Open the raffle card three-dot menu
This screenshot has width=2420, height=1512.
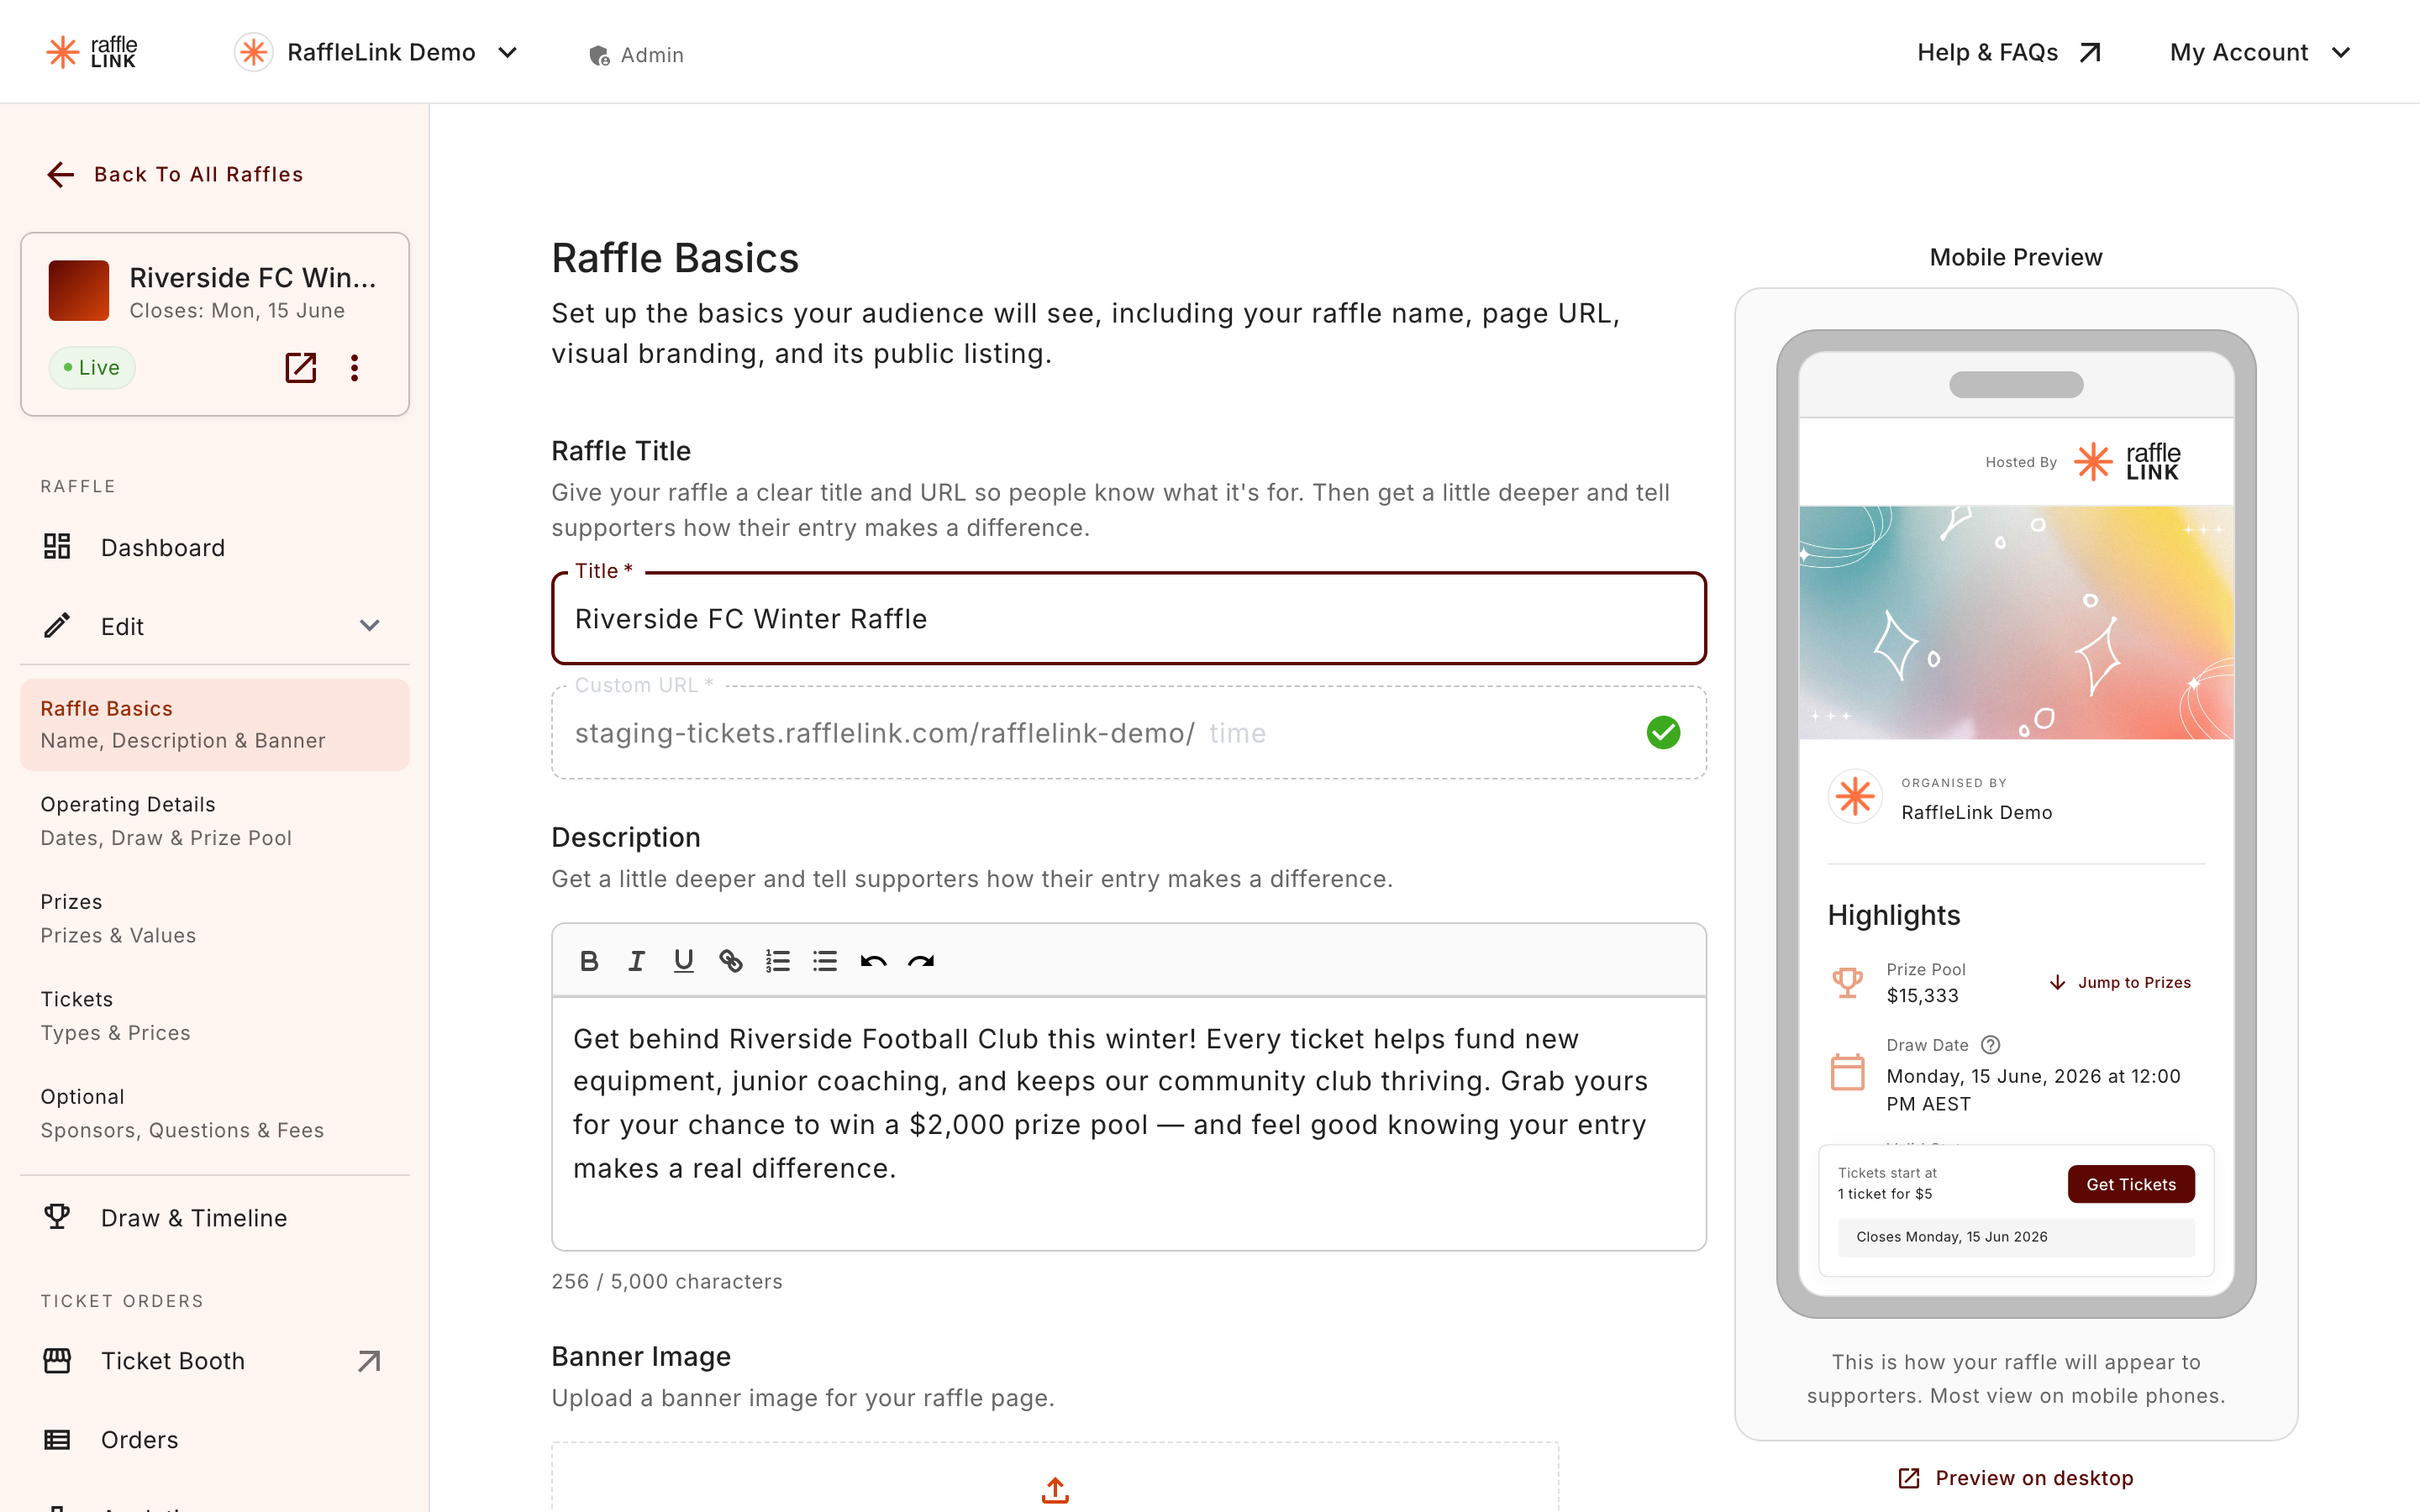354,367
